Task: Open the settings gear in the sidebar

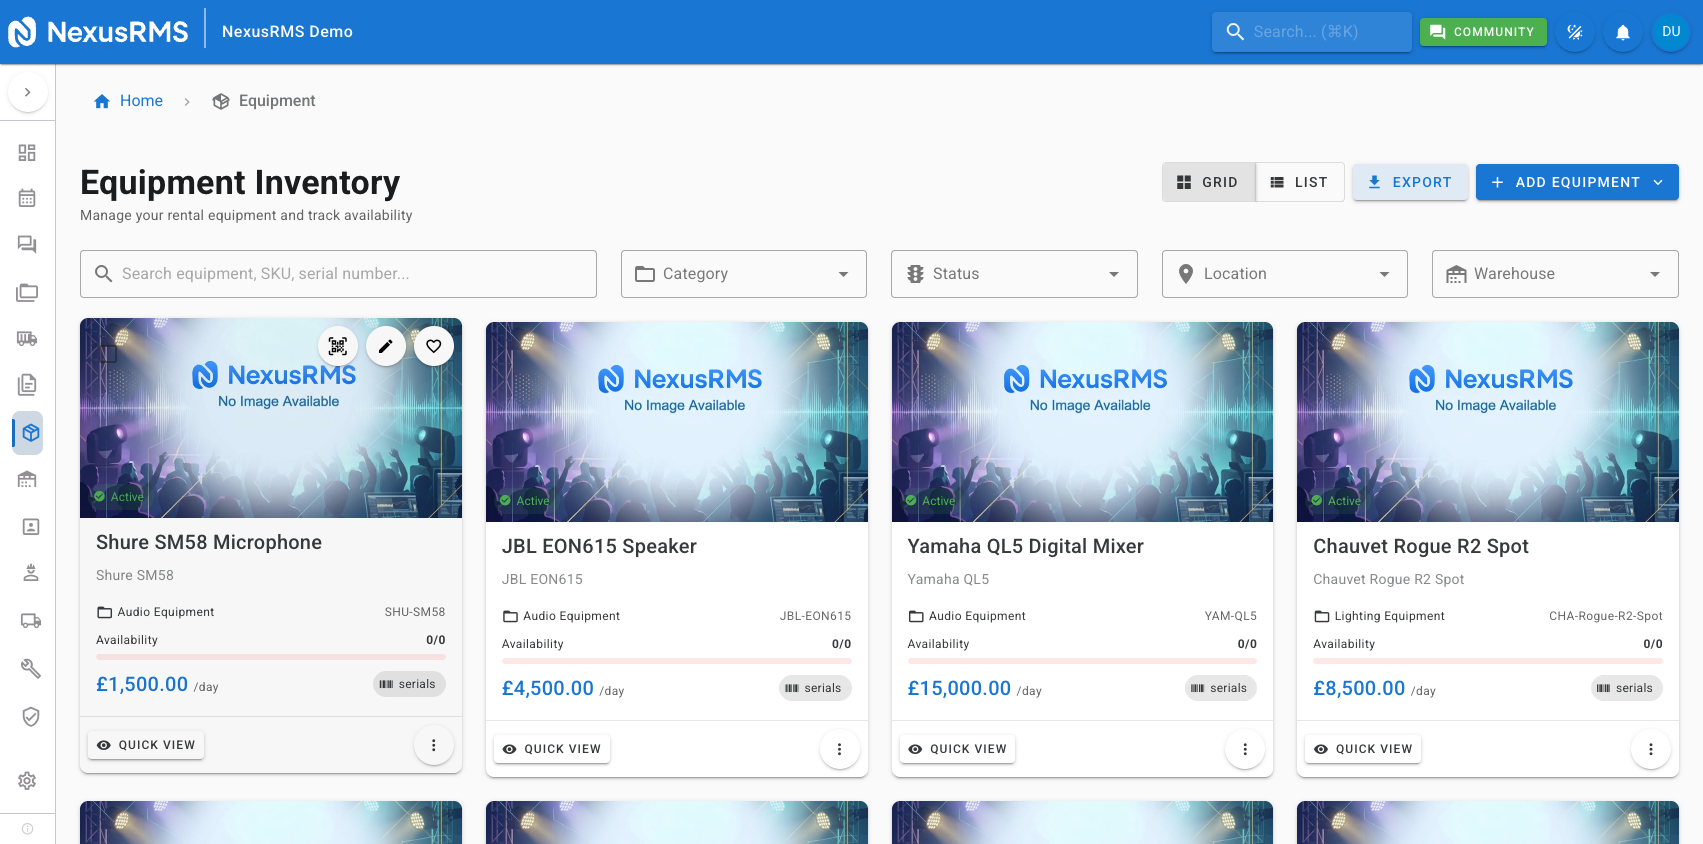Action: coord(27,780)
